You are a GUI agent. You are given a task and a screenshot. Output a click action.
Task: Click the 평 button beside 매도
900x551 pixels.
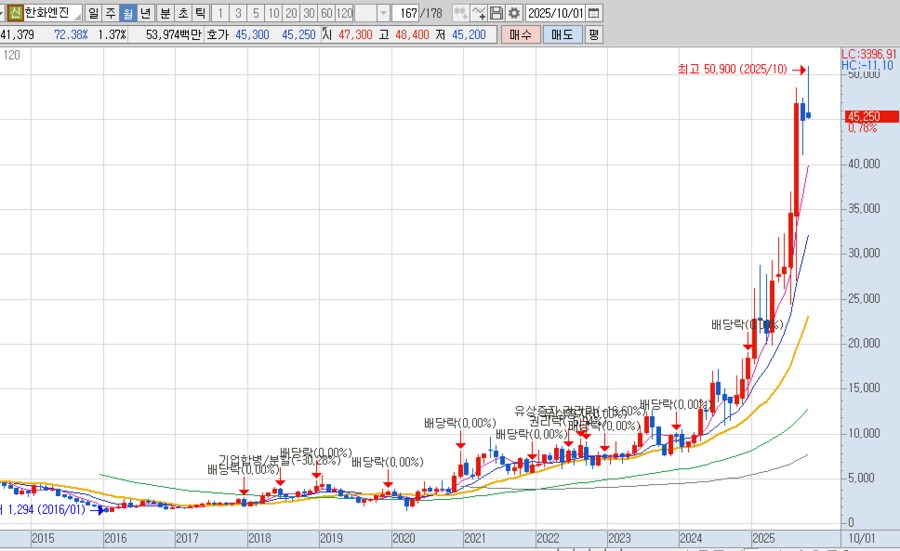[594, 34]
